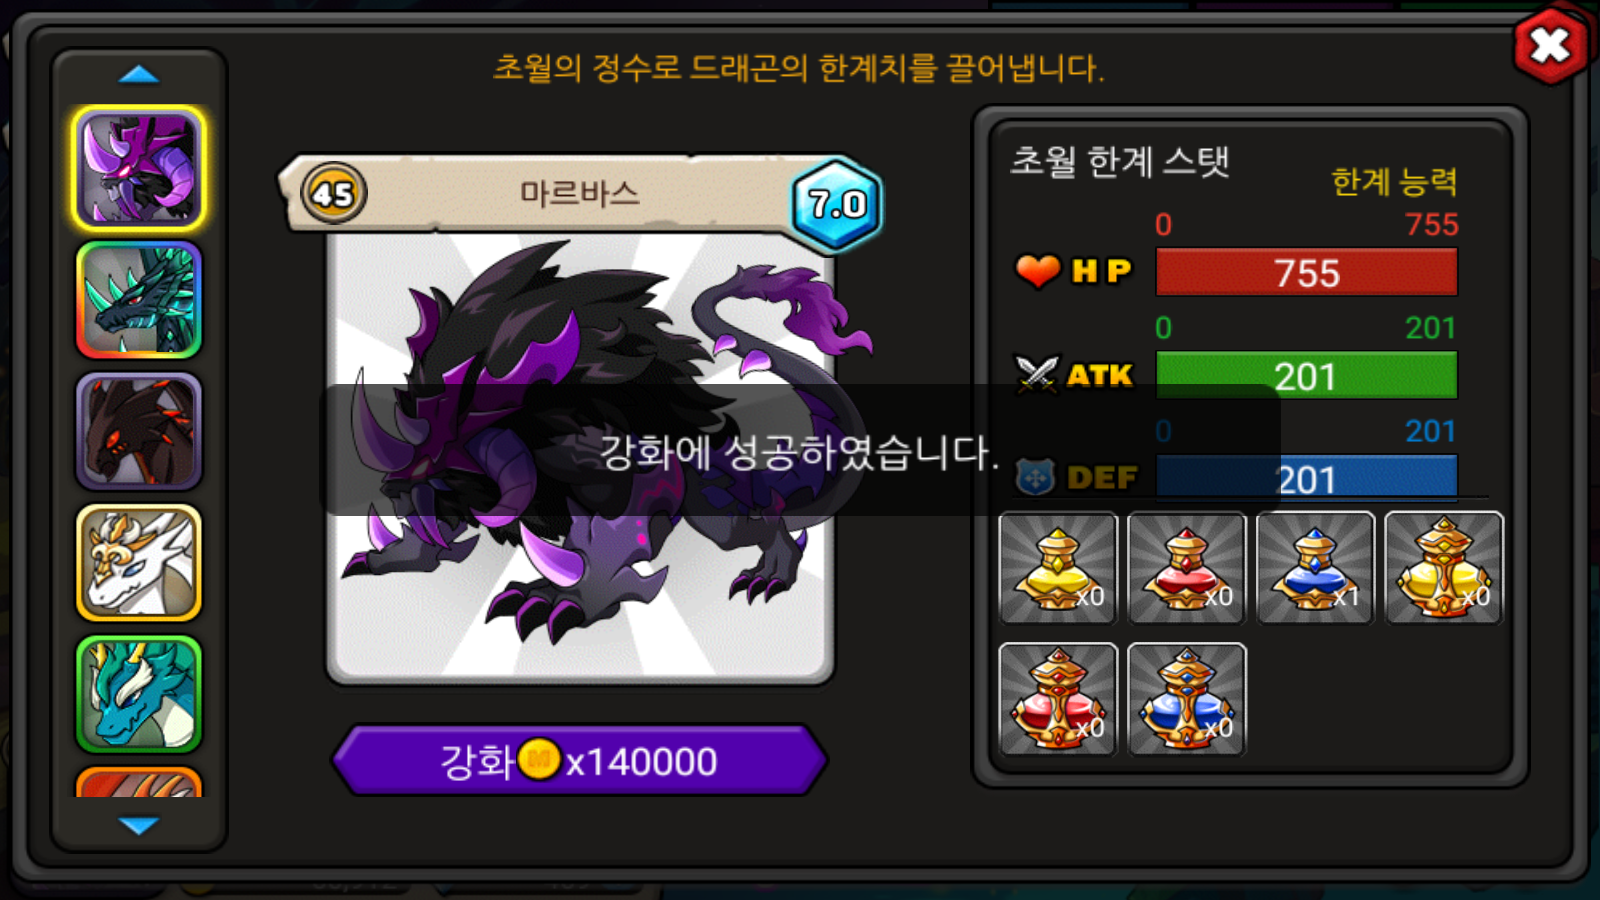Select the teal spiked dragon portrait
1600x900 pixels.
pos(139,300)
